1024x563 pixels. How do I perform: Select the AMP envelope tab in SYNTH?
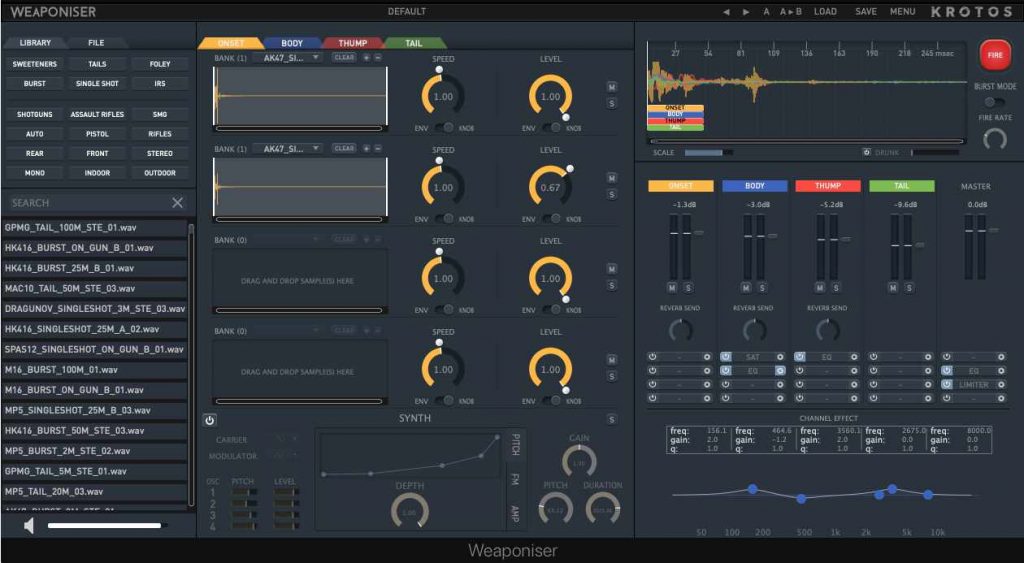click(515, 513)
